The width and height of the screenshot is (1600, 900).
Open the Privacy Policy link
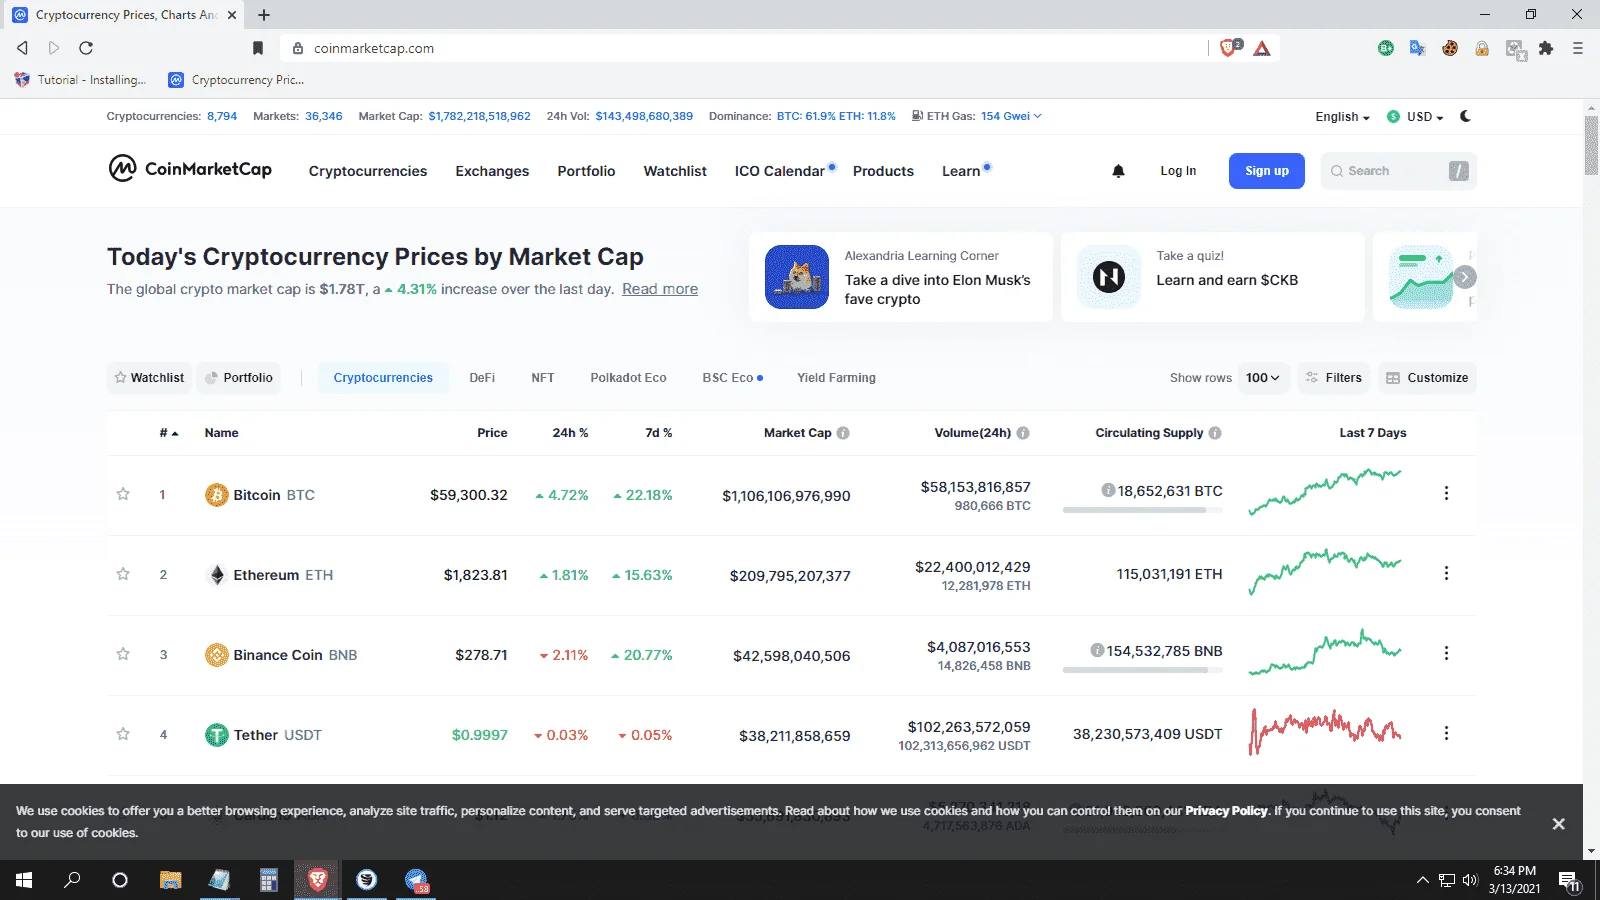click(x=1226, y=811)
